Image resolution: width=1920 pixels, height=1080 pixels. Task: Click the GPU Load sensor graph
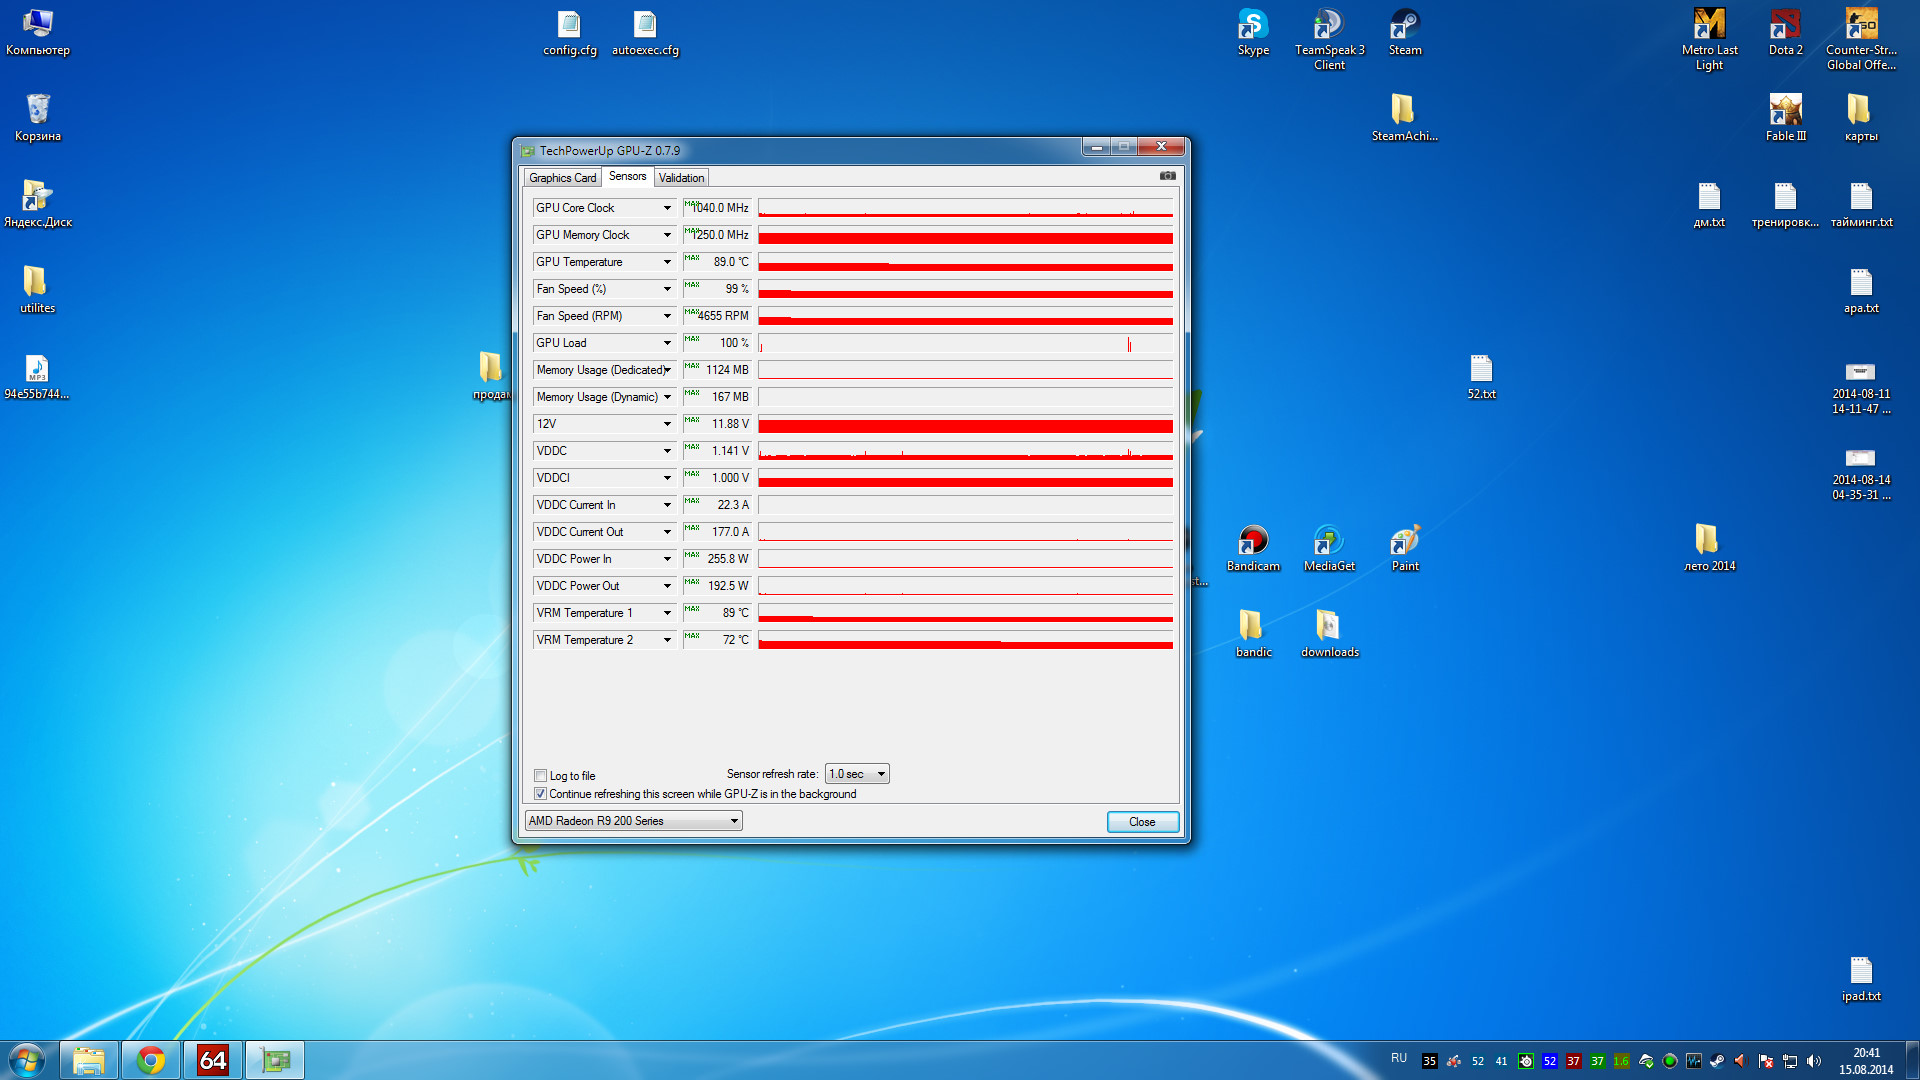click(x=965, y=343)
